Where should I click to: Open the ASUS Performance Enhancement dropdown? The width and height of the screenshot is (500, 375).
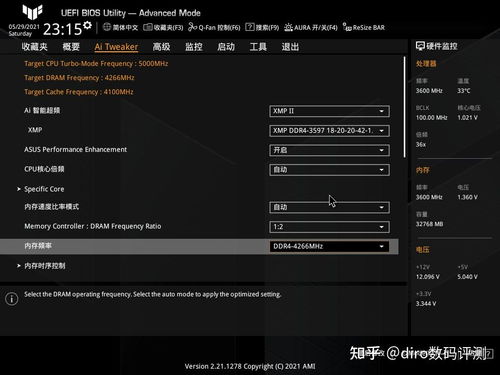[x=329, y=150]
